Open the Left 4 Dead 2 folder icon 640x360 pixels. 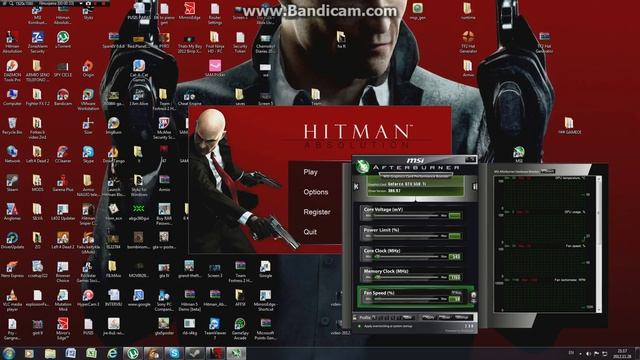click(37, 154)
